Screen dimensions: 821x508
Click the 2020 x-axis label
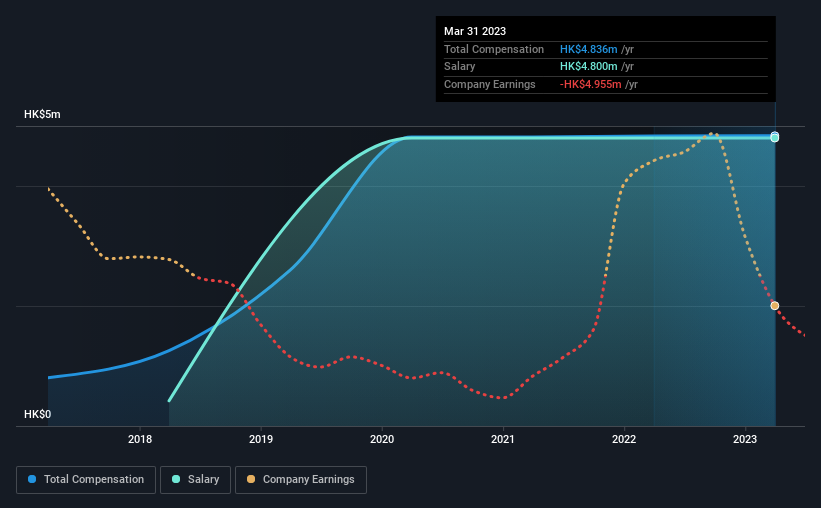click(x=382, y=439)
